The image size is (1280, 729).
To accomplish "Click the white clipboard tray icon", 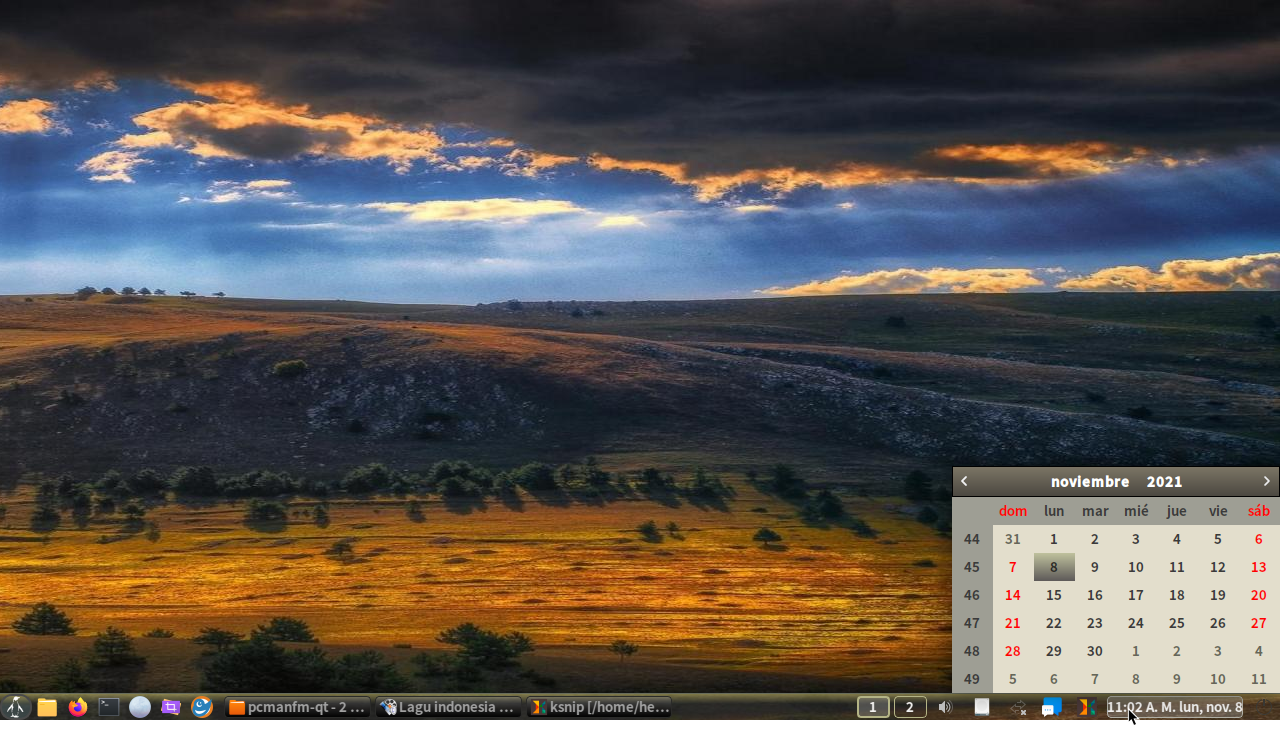I will (x=982, y=707).
